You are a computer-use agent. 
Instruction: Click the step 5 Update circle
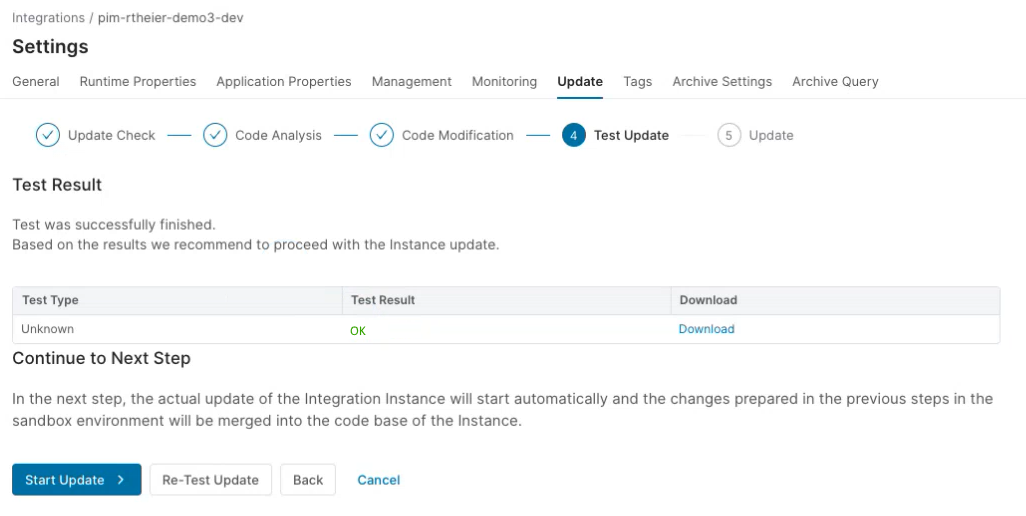[x=729, y=135]
